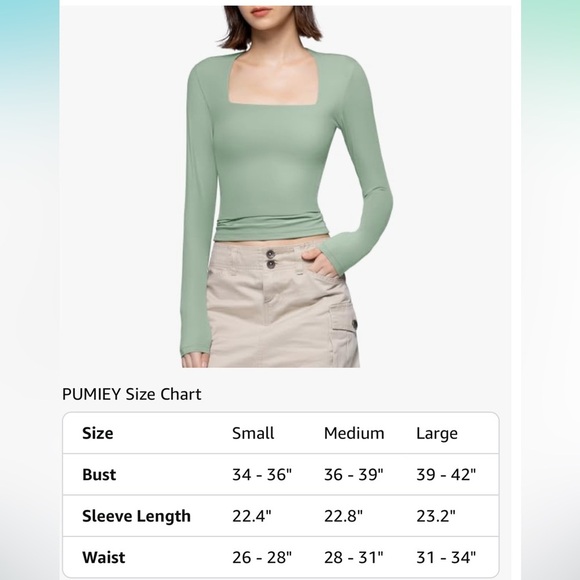Click the Medium waist value 28 - 31"

[354, 557]
